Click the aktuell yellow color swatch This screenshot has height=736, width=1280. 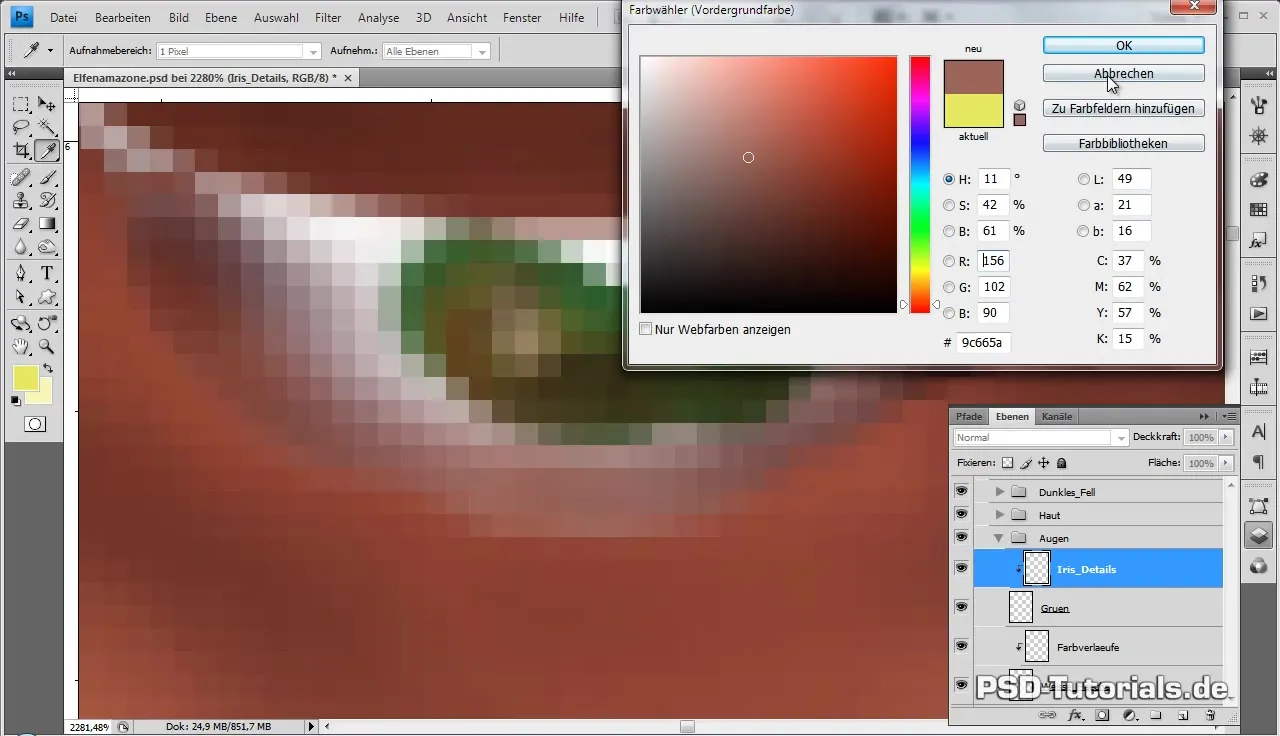pos(973,110)
